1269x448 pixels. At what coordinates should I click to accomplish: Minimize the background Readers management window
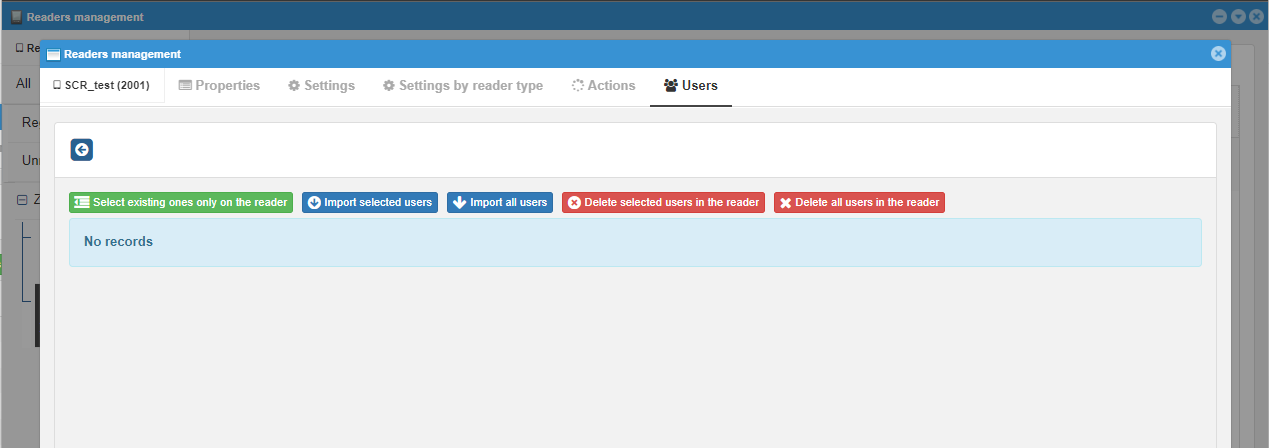pyautogui.click(x=1219, y=16)
